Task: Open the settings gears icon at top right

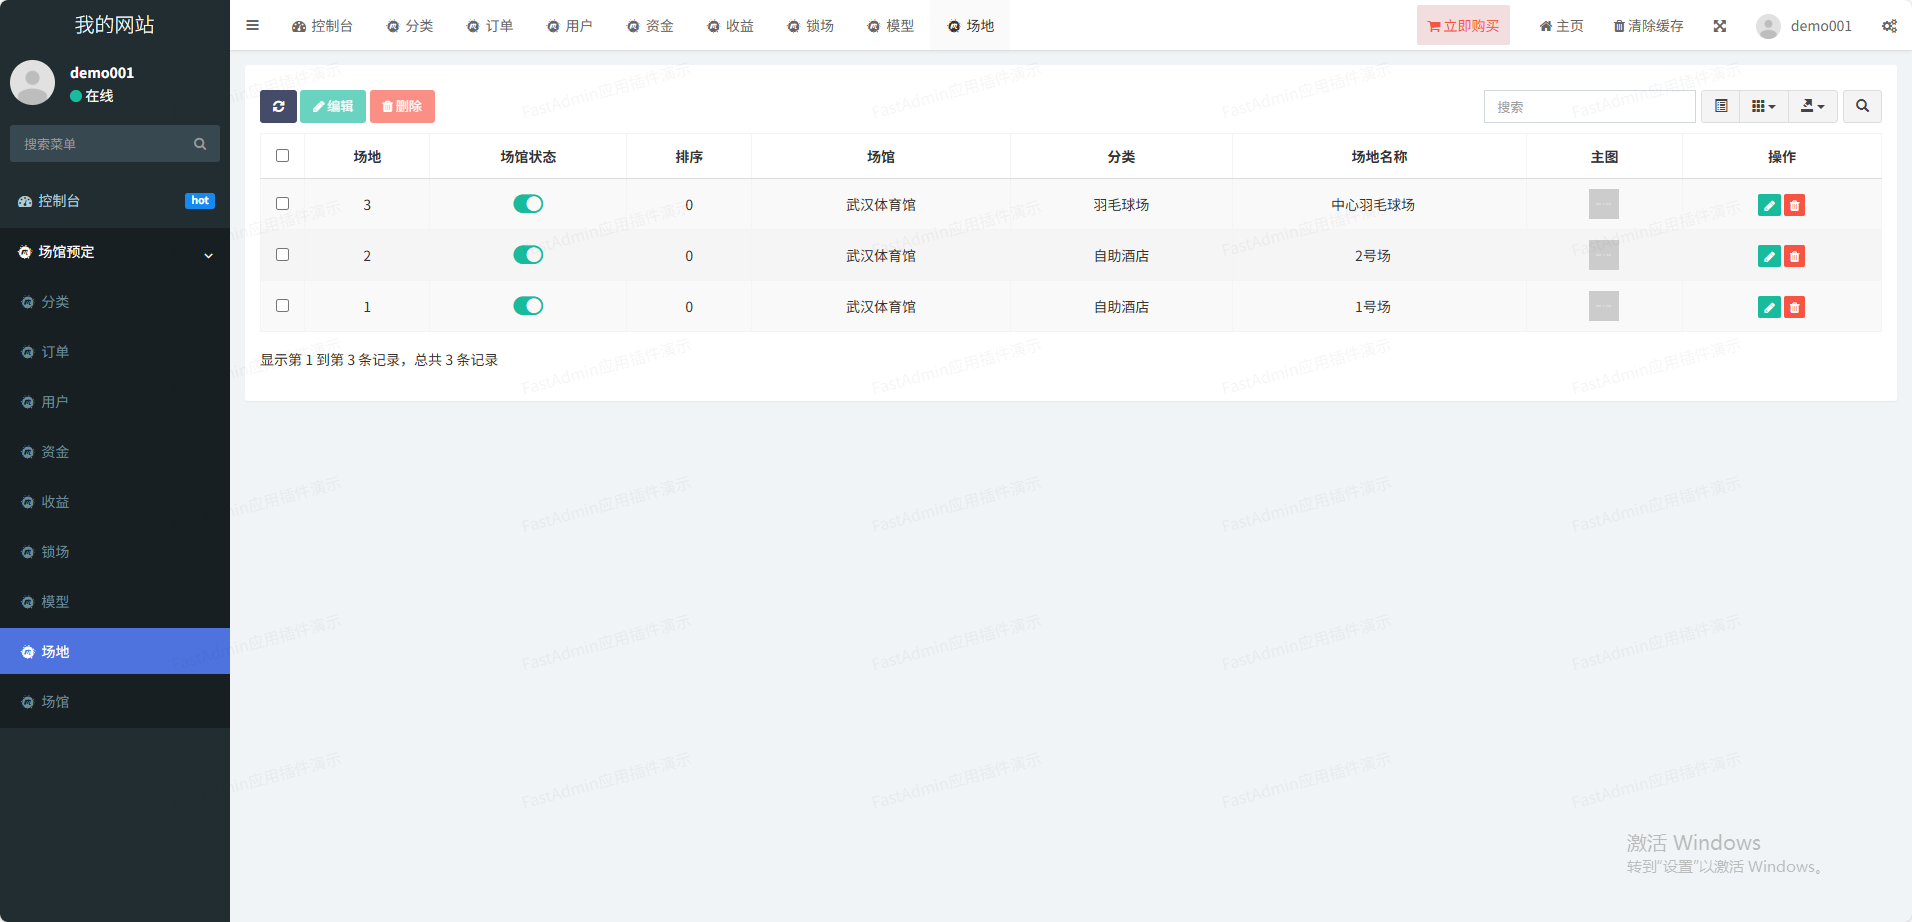Action: point(1889,26)
